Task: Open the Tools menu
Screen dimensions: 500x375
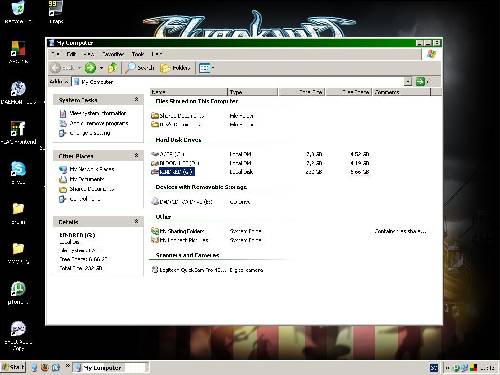Action: (x=137, y=54)
